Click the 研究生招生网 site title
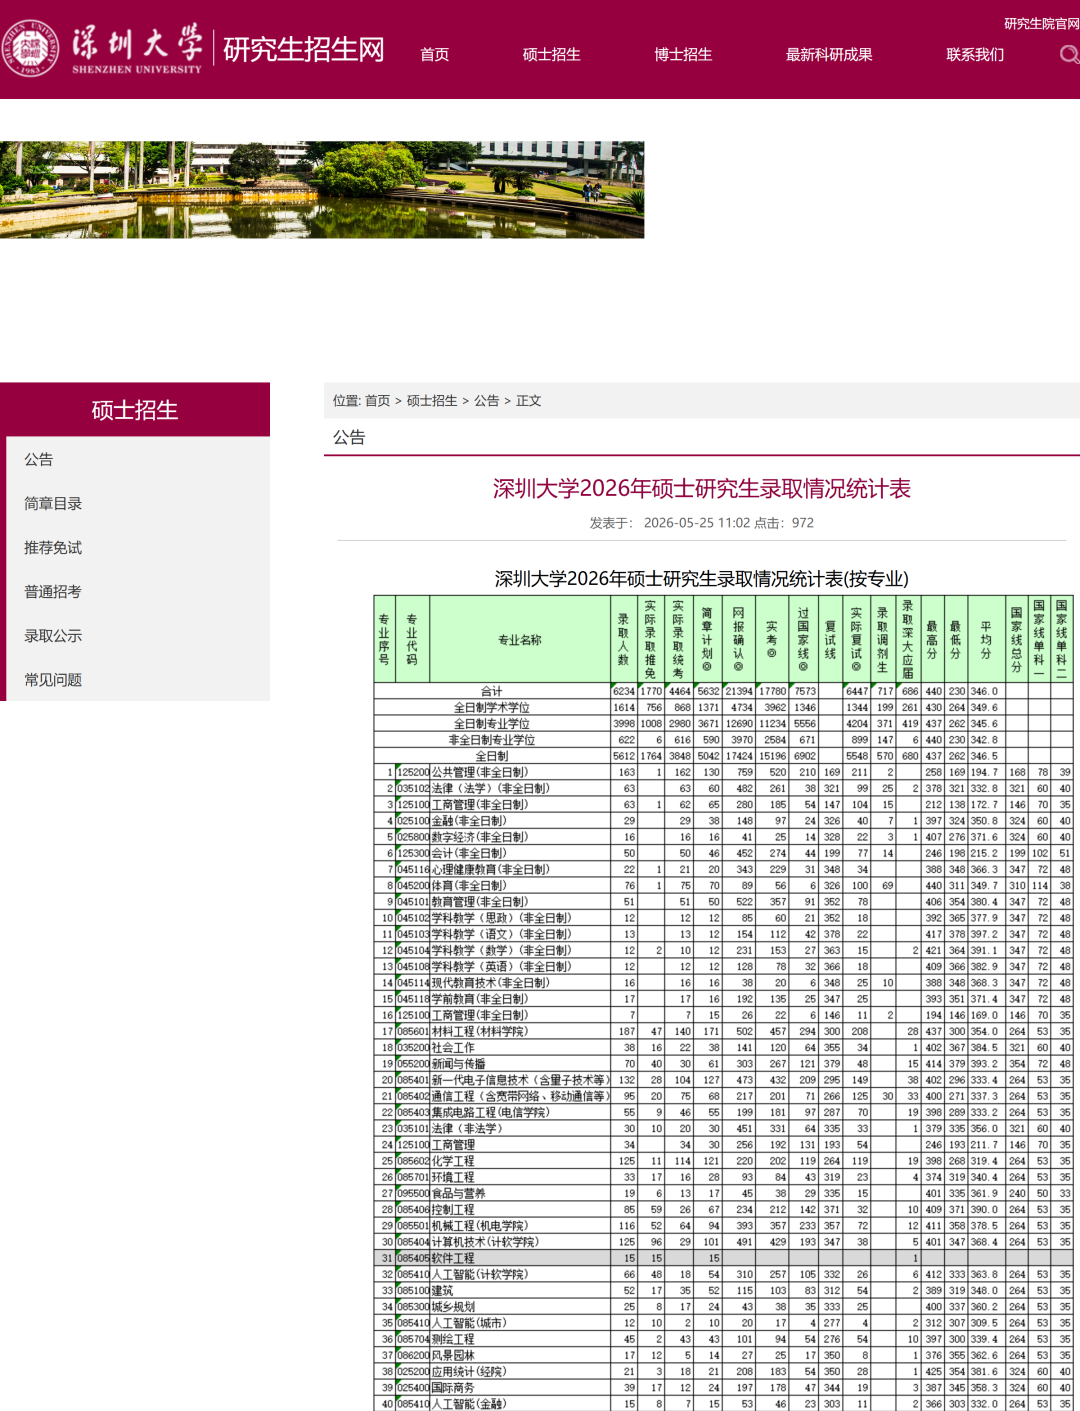The height and width of the screenshot is (1411, 1080). 304,49
